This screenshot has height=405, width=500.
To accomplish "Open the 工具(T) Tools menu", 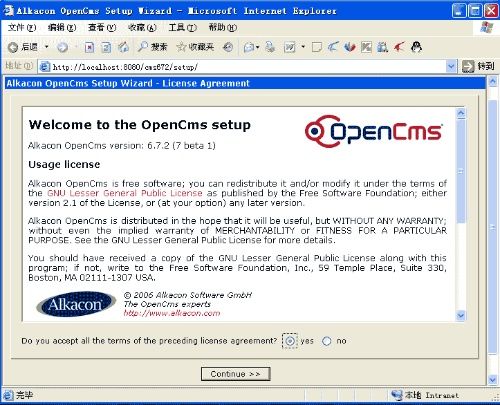I will coord(182,27).
